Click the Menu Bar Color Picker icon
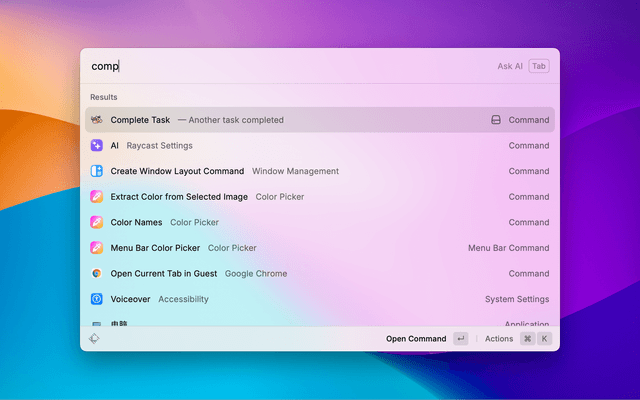The image size is (640, 400). click(x=97, y=248)
